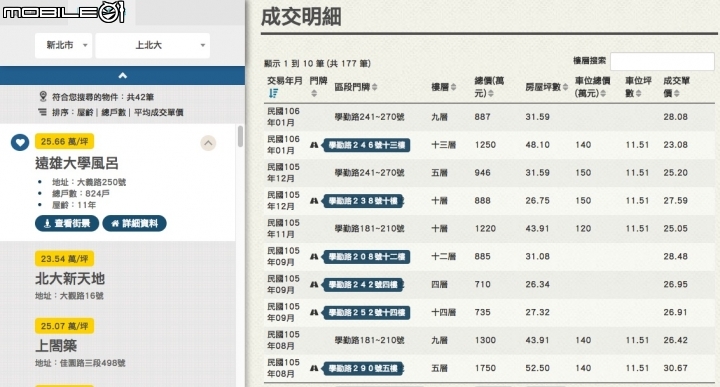Sort by 車位總價(萬元) column

click(x=592, y=87)
